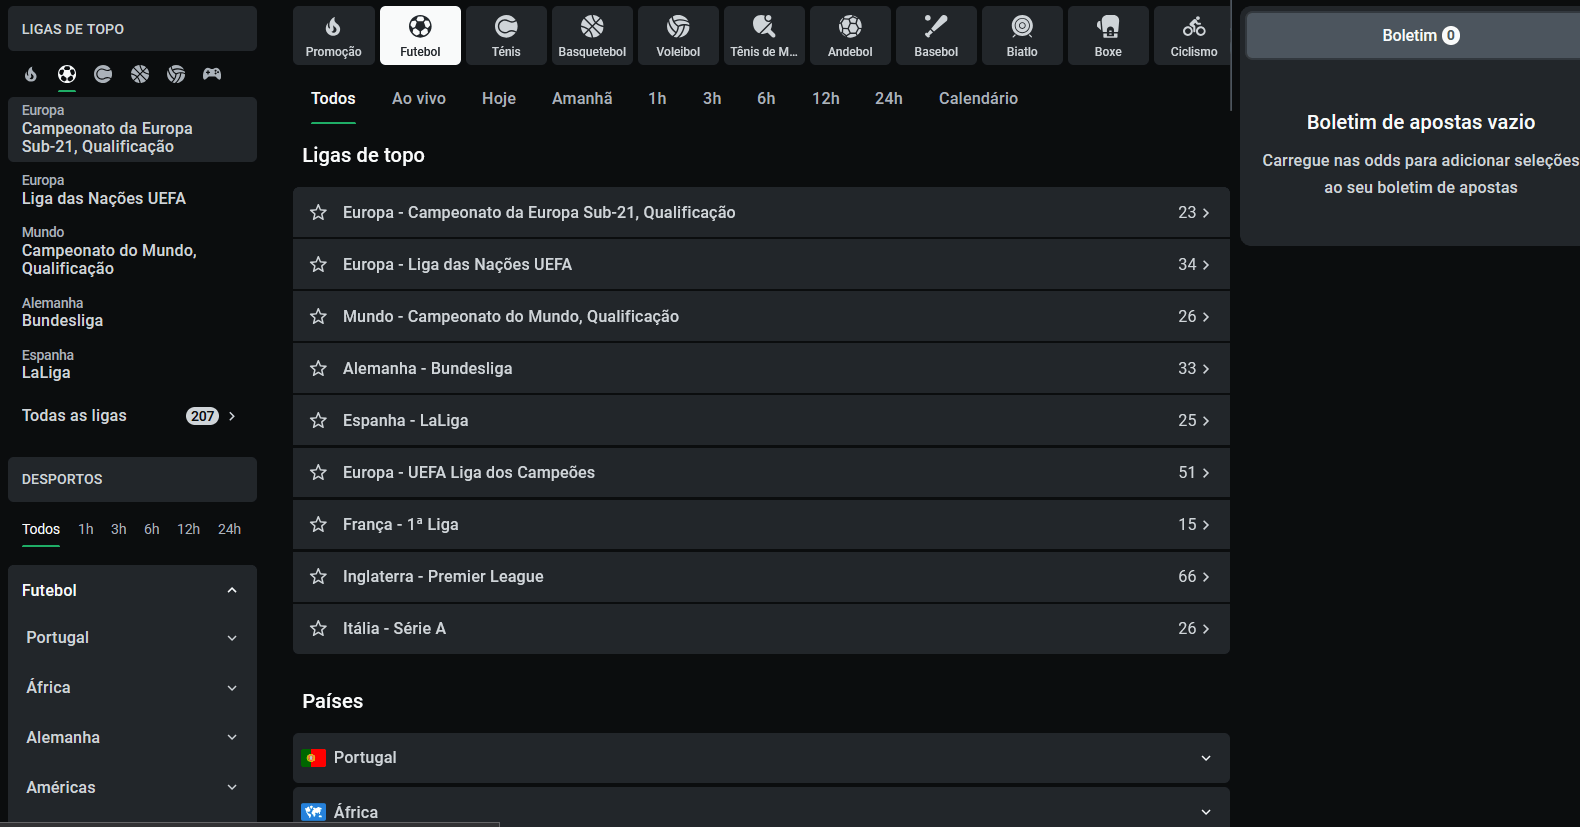Filter sidebar sports by 12h
Viewport: 1580px width, 827px height.
tap(188, 530)
